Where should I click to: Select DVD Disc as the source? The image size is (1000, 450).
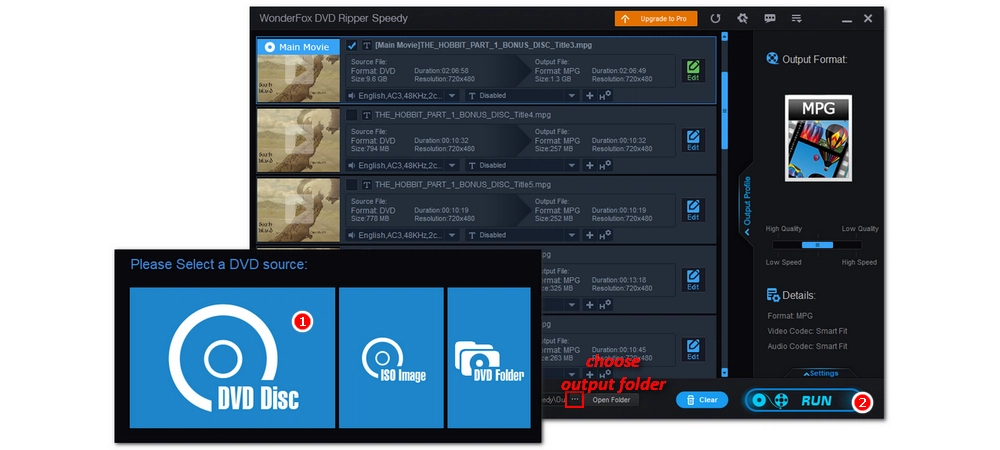tap(232, 358)
